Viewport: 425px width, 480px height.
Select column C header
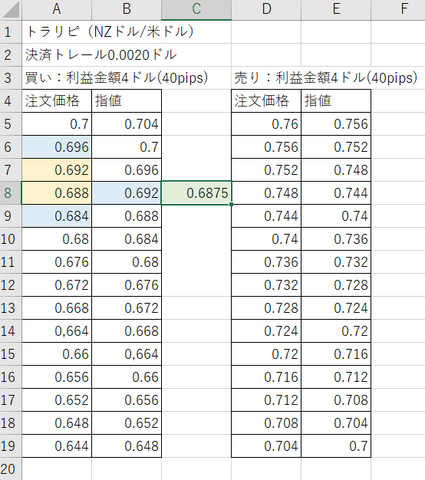(x=196, y=9)
